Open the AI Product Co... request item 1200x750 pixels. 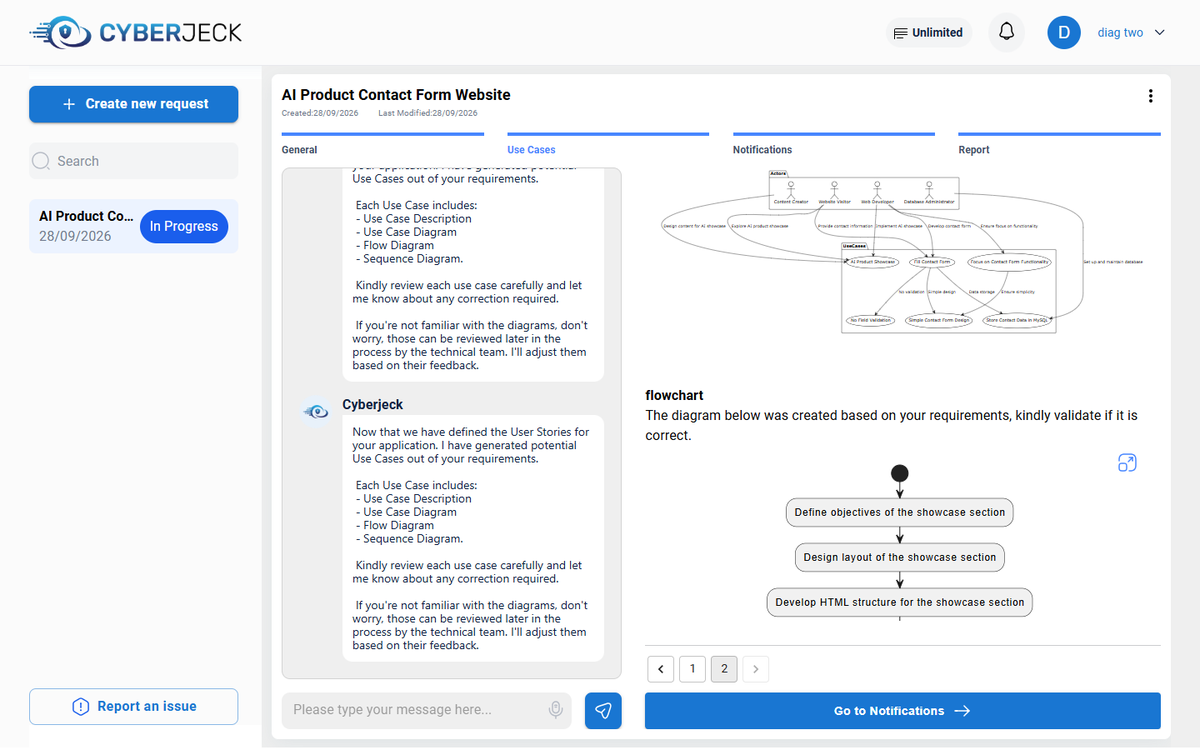coord(133,226)
